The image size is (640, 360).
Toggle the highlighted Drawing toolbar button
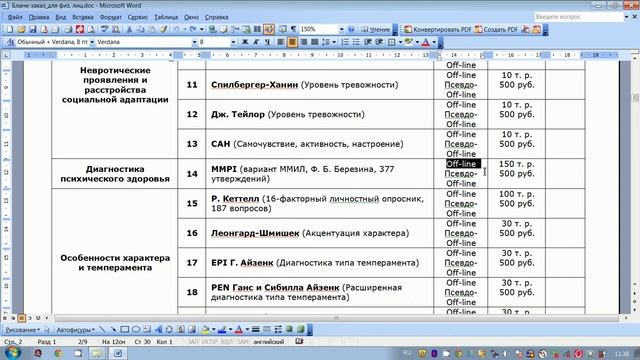click(269, 29)
